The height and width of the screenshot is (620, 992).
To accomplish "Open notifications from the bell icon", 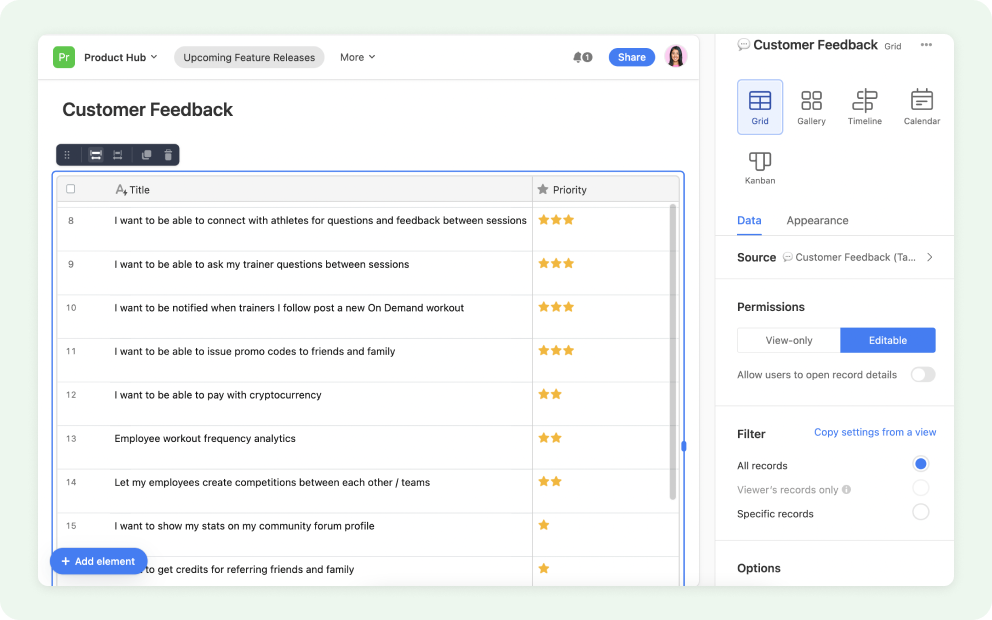I will tap(580, 57).
